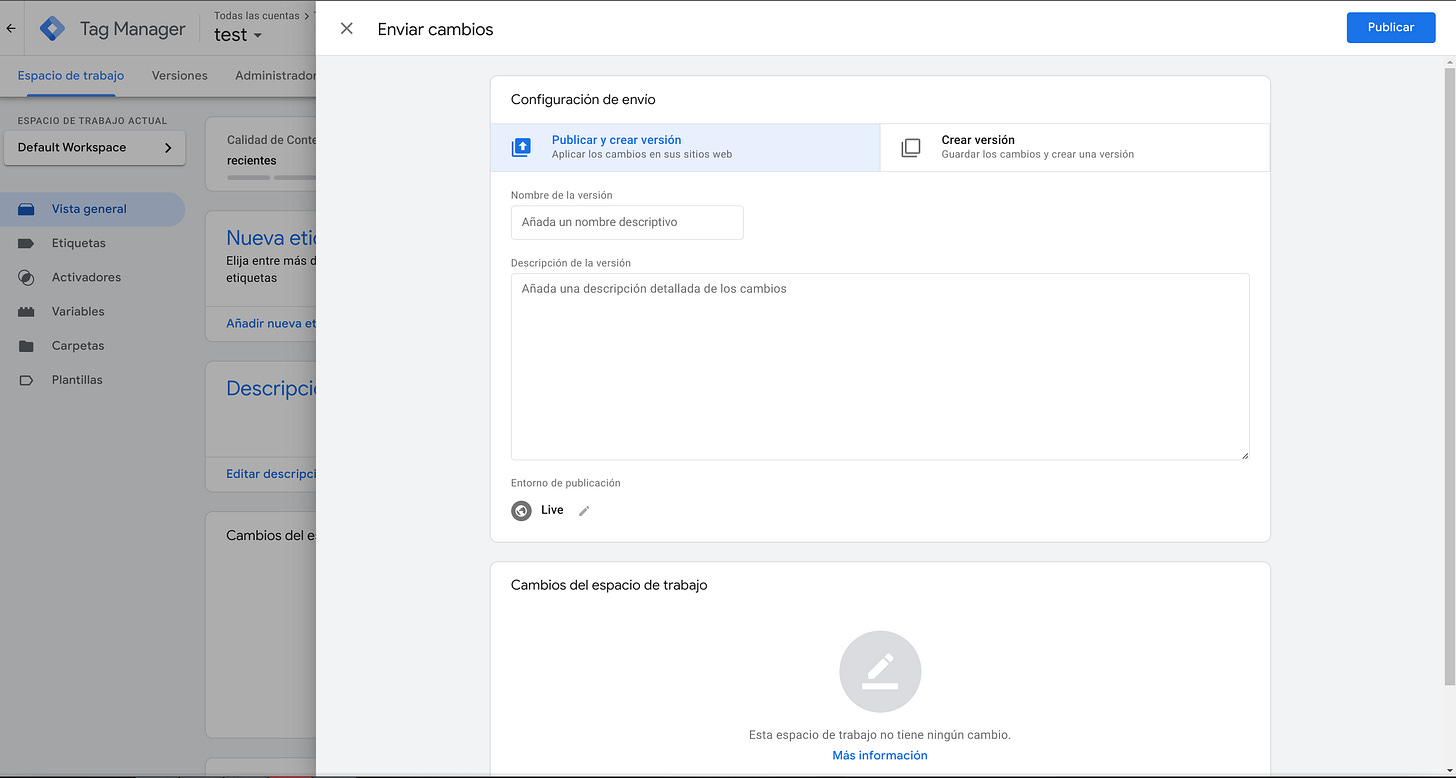Switch to the Versiones tab
This screenshot has width=1456, height=778.
(180, 76)
